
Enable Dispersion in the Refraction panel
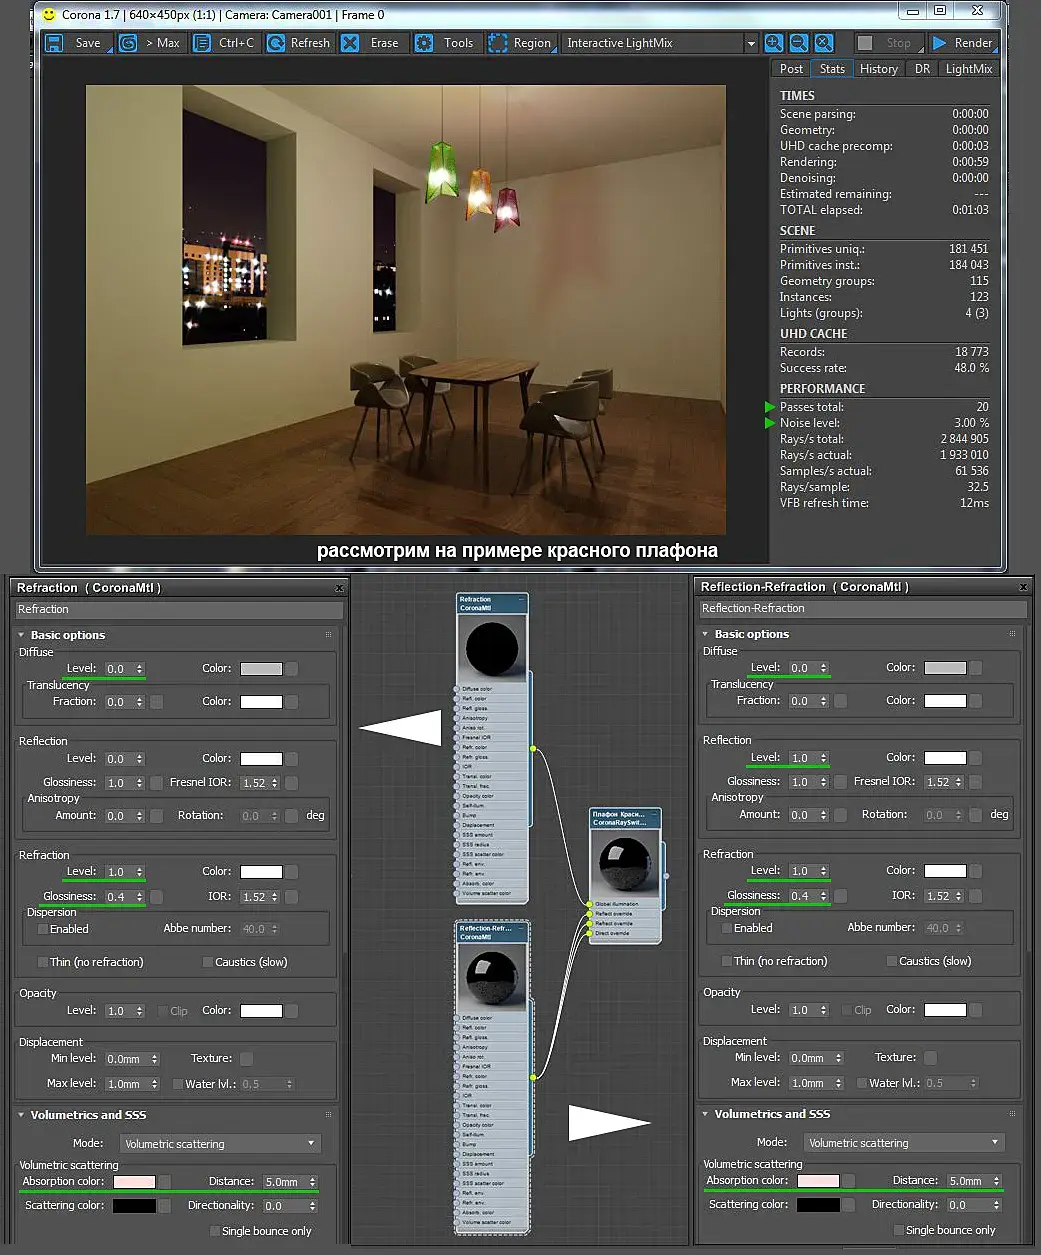(43, 930)
